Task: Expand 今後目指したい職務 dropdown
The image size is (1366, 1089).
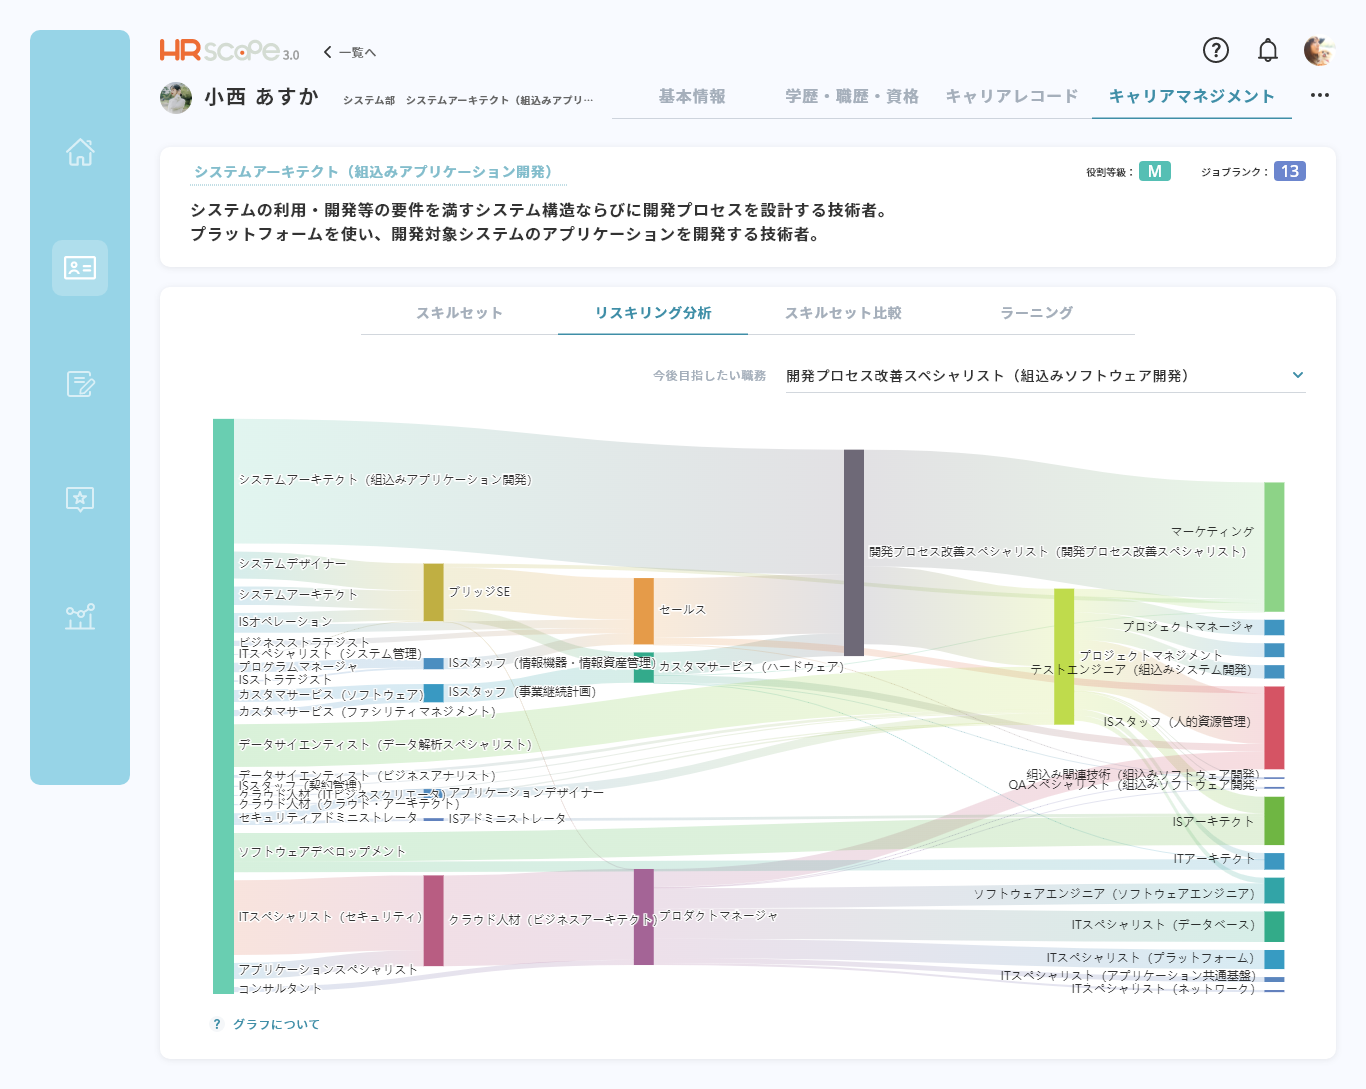Action: pos(1045,376)
